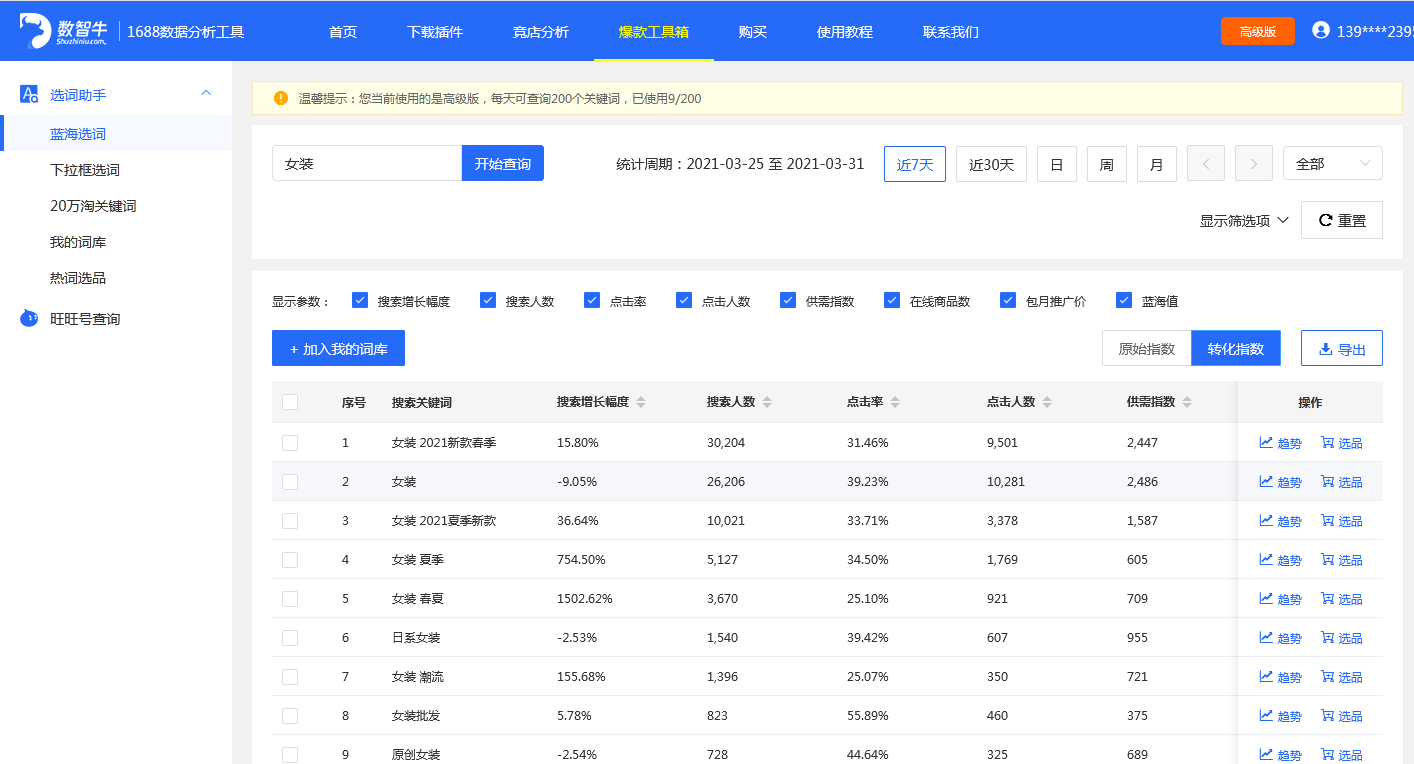This screenshot has height=764, width=1414.
Task: Sort by 搜索增长幅度 column arrows
Action: click(641, 402)
